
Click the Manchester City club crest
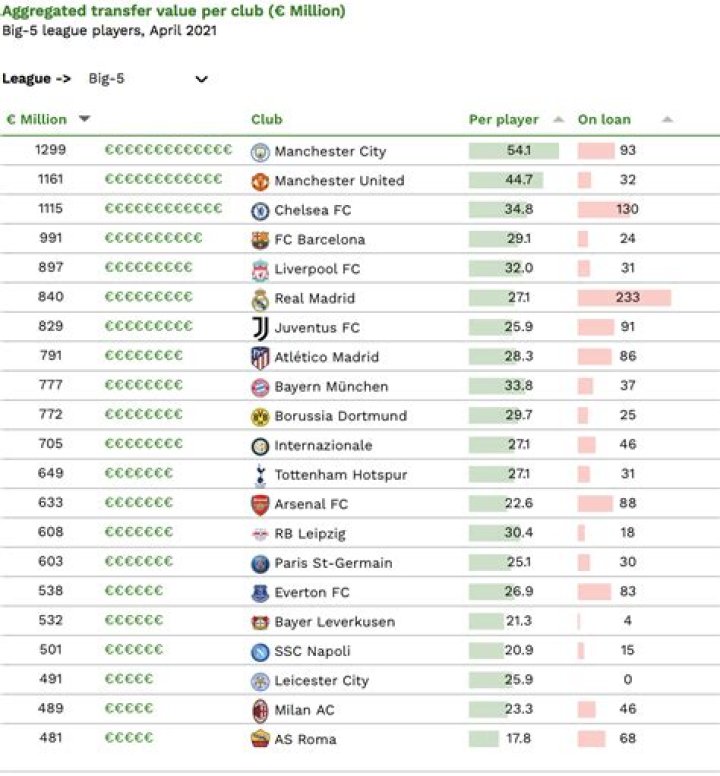260,152
